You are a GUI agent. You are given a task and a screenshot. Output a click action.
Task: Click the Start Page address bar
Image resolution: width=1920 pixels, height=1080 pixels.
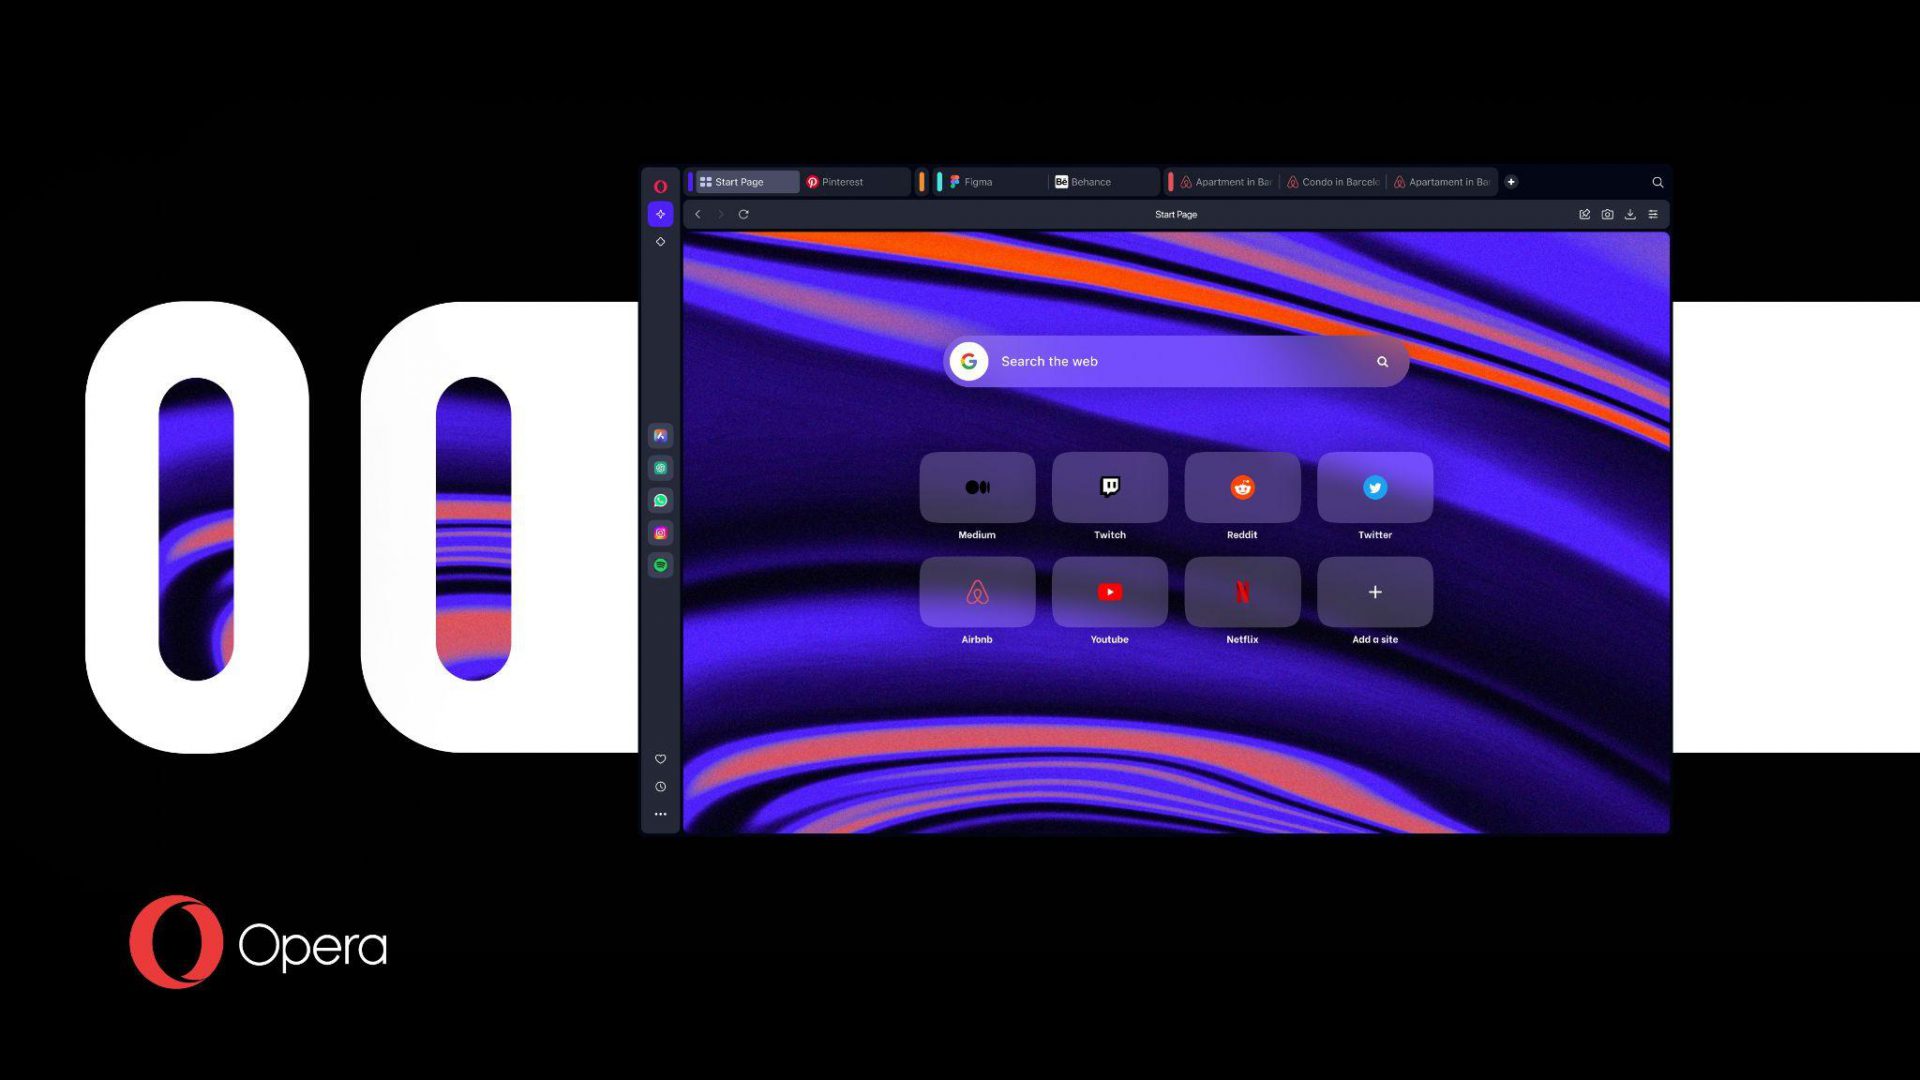[x=1176, y=214]
